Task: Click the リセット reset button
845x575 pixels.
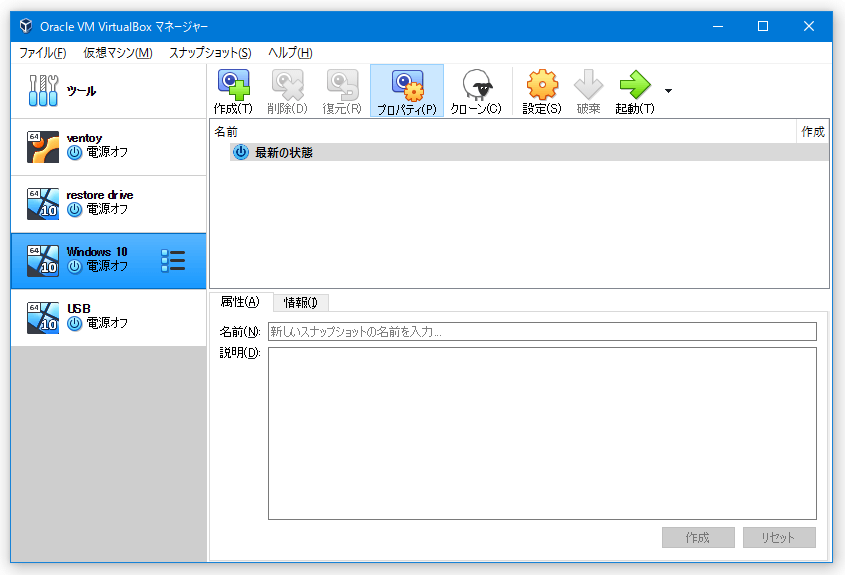Action: (x=779, y=537)
